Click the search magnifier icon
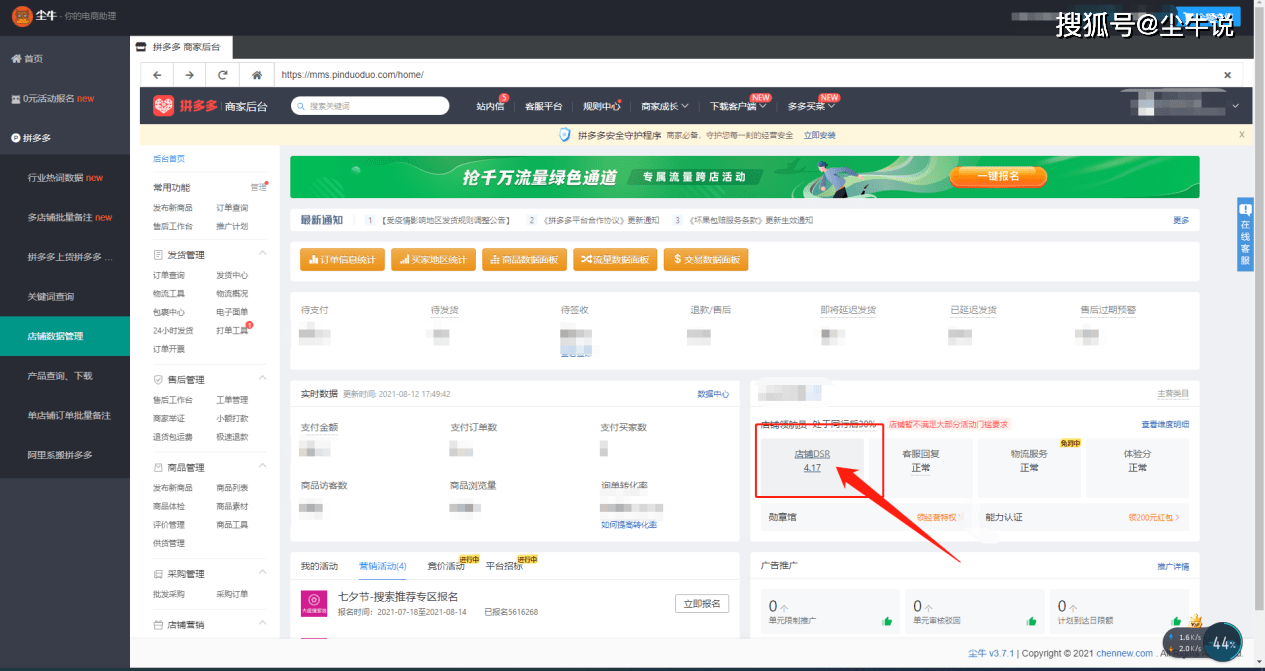The width and height of the screenshot is (1265, 671). coord(299,106)
